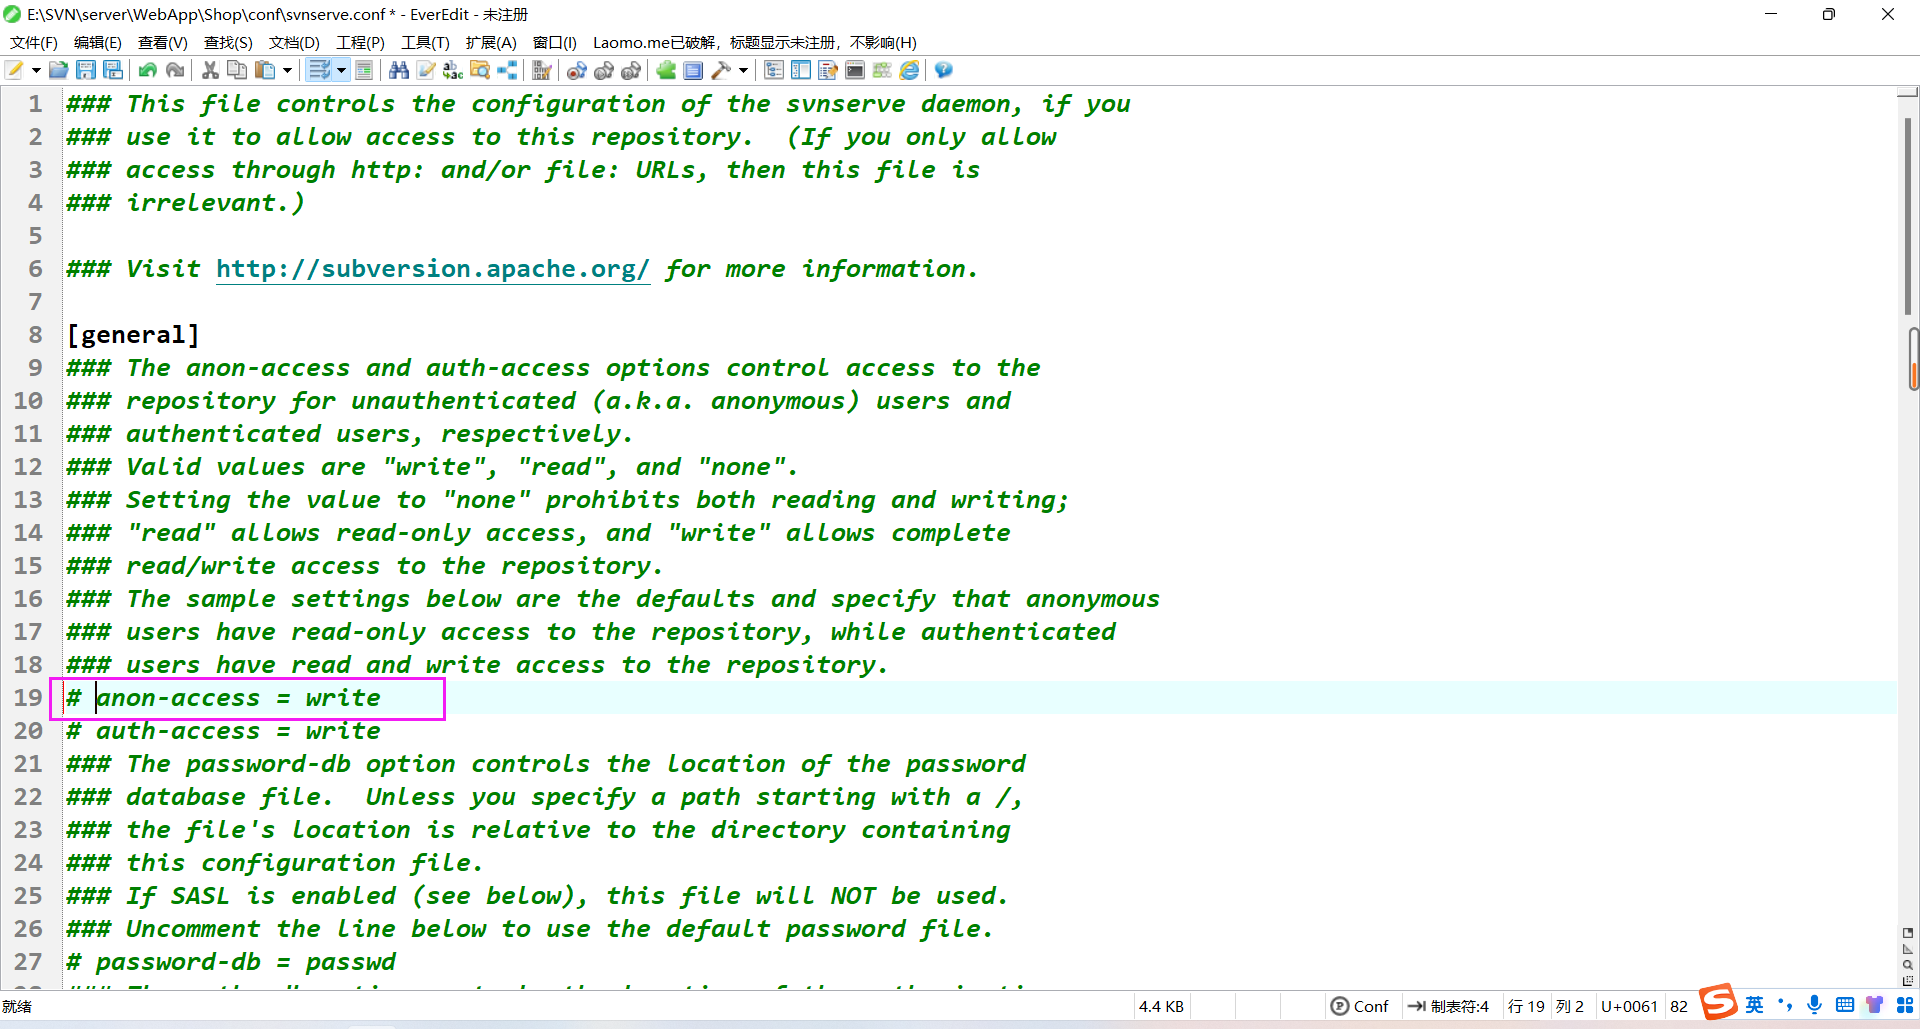Click the 行 19 line indicator

(x=1526, y=1006)
